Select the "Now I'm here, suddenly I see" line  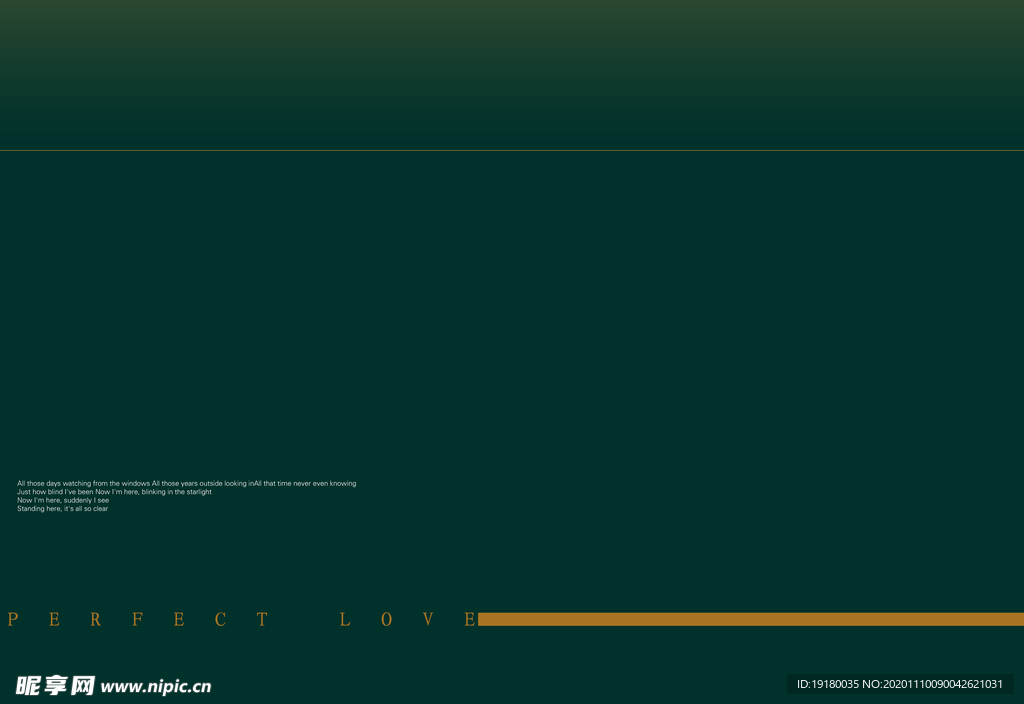(63, 500)
